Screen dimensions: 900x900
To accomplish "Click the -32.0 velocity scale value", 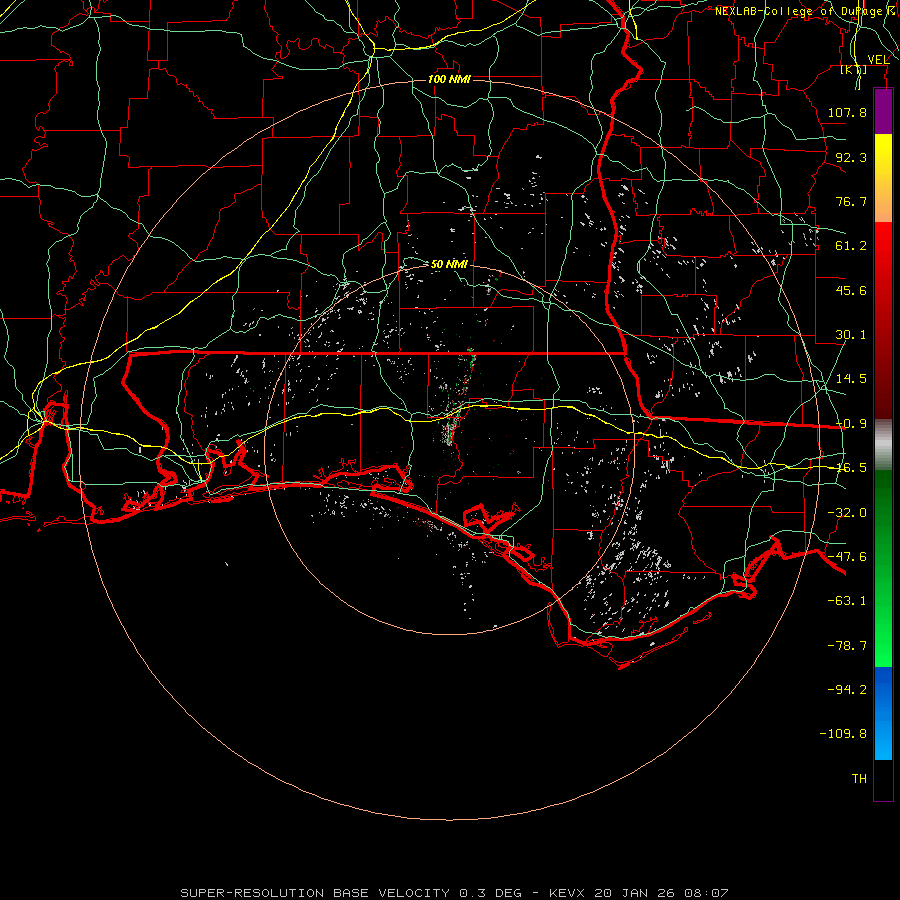I will click(x=847, y=513).
